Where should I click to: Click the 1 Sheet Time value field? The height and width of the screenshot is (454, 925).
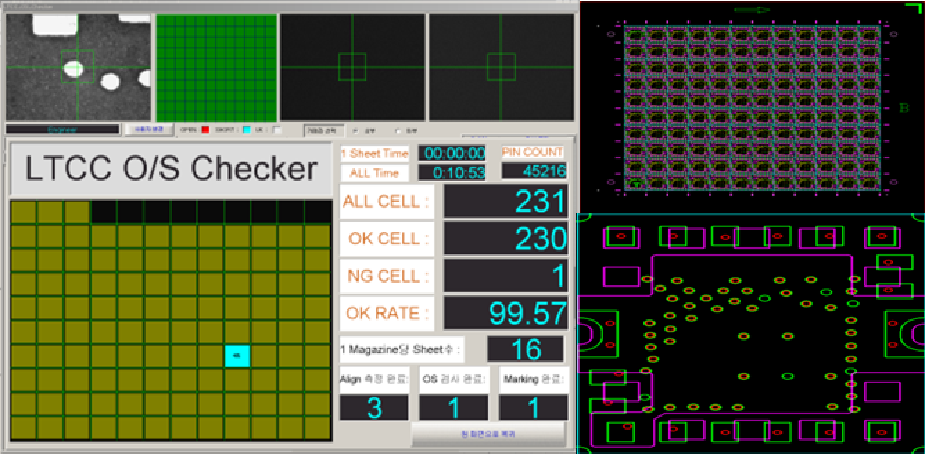(x=451, y=153)
